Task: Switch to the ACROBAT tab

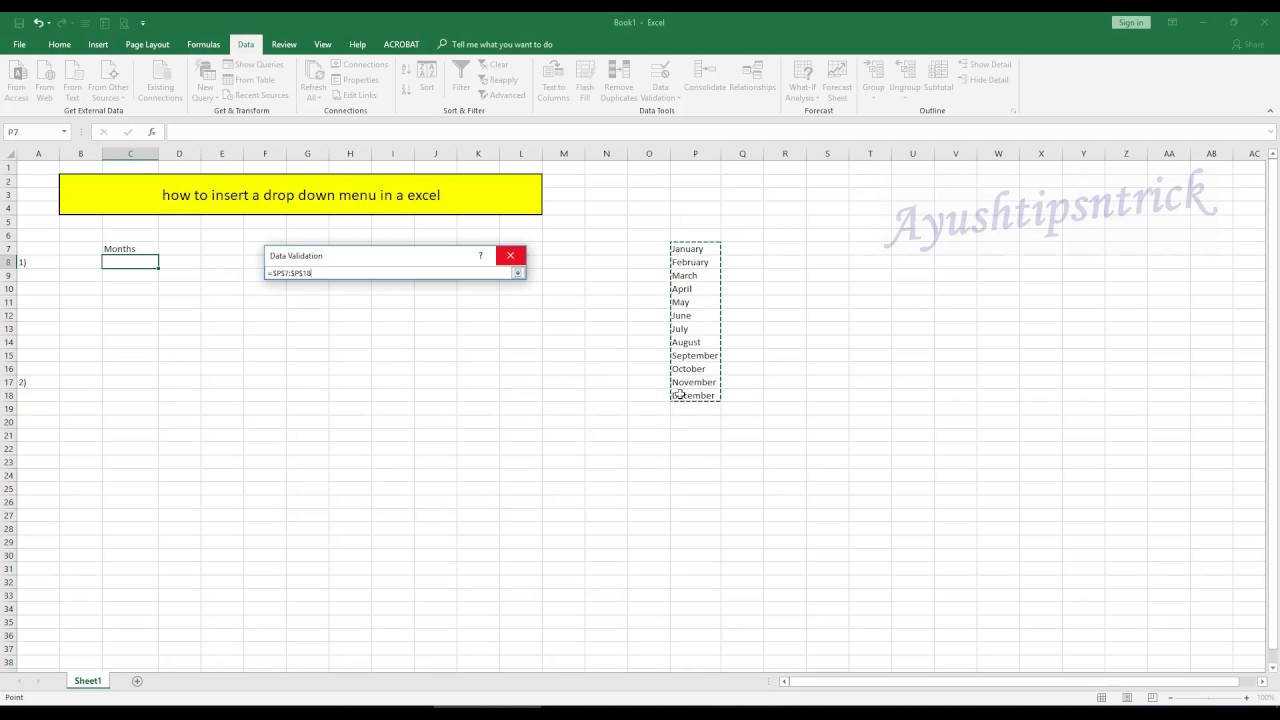Action: [x=401, y=44]
